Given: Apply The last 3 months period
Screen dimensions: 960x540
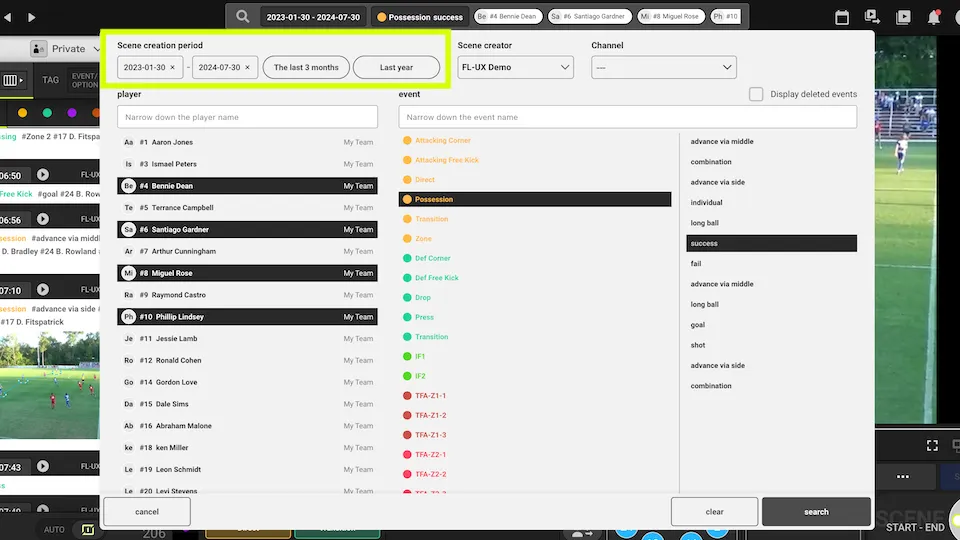Looking at the screenshot, I should [x=306, y=67].
